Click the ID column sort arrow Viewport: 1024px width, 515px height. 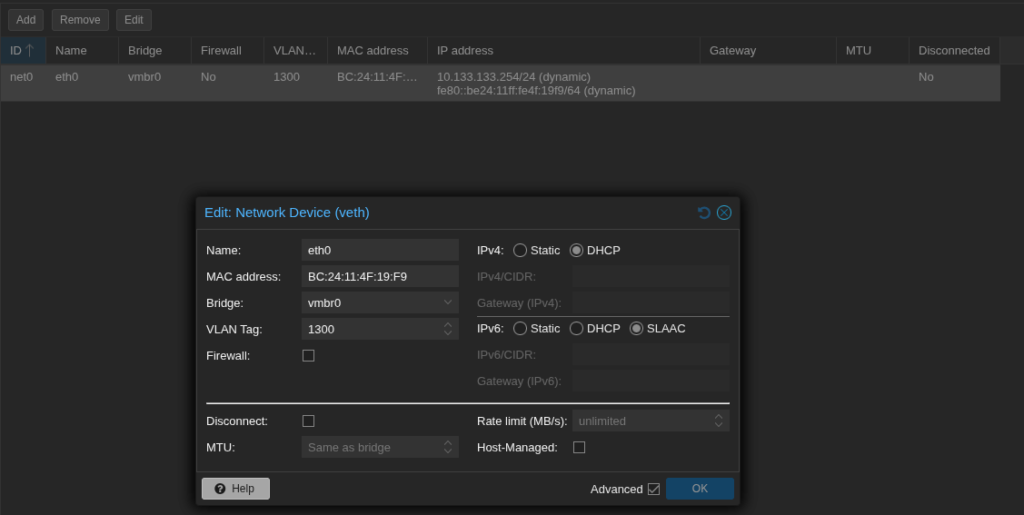coord(30,51)
